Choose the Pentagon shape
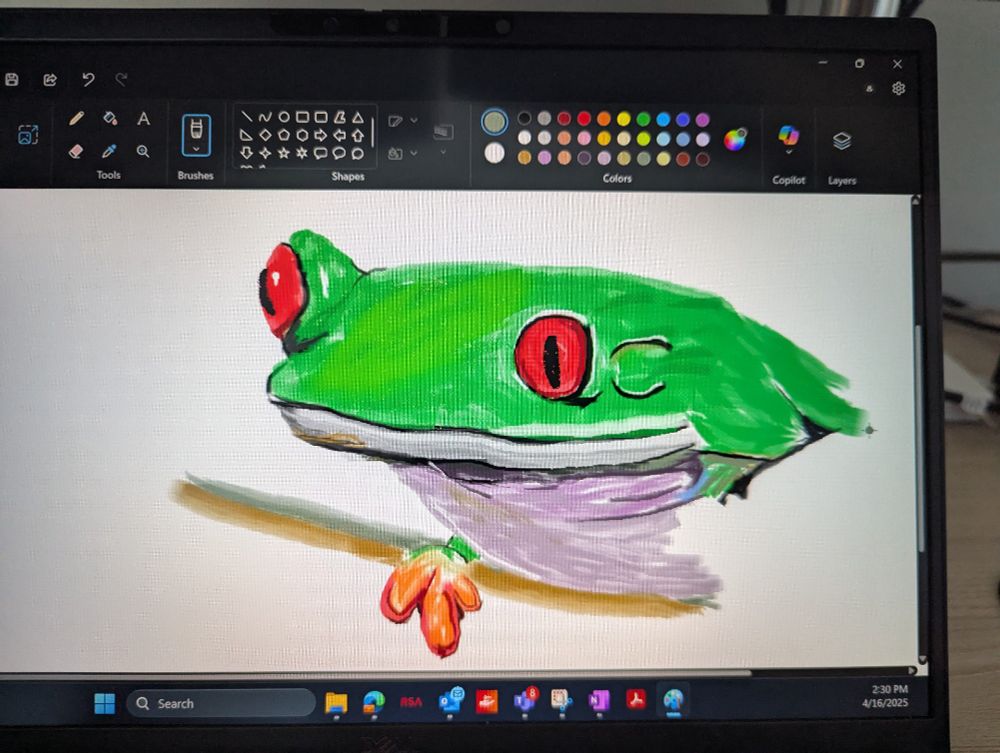 tap(284, 135)
